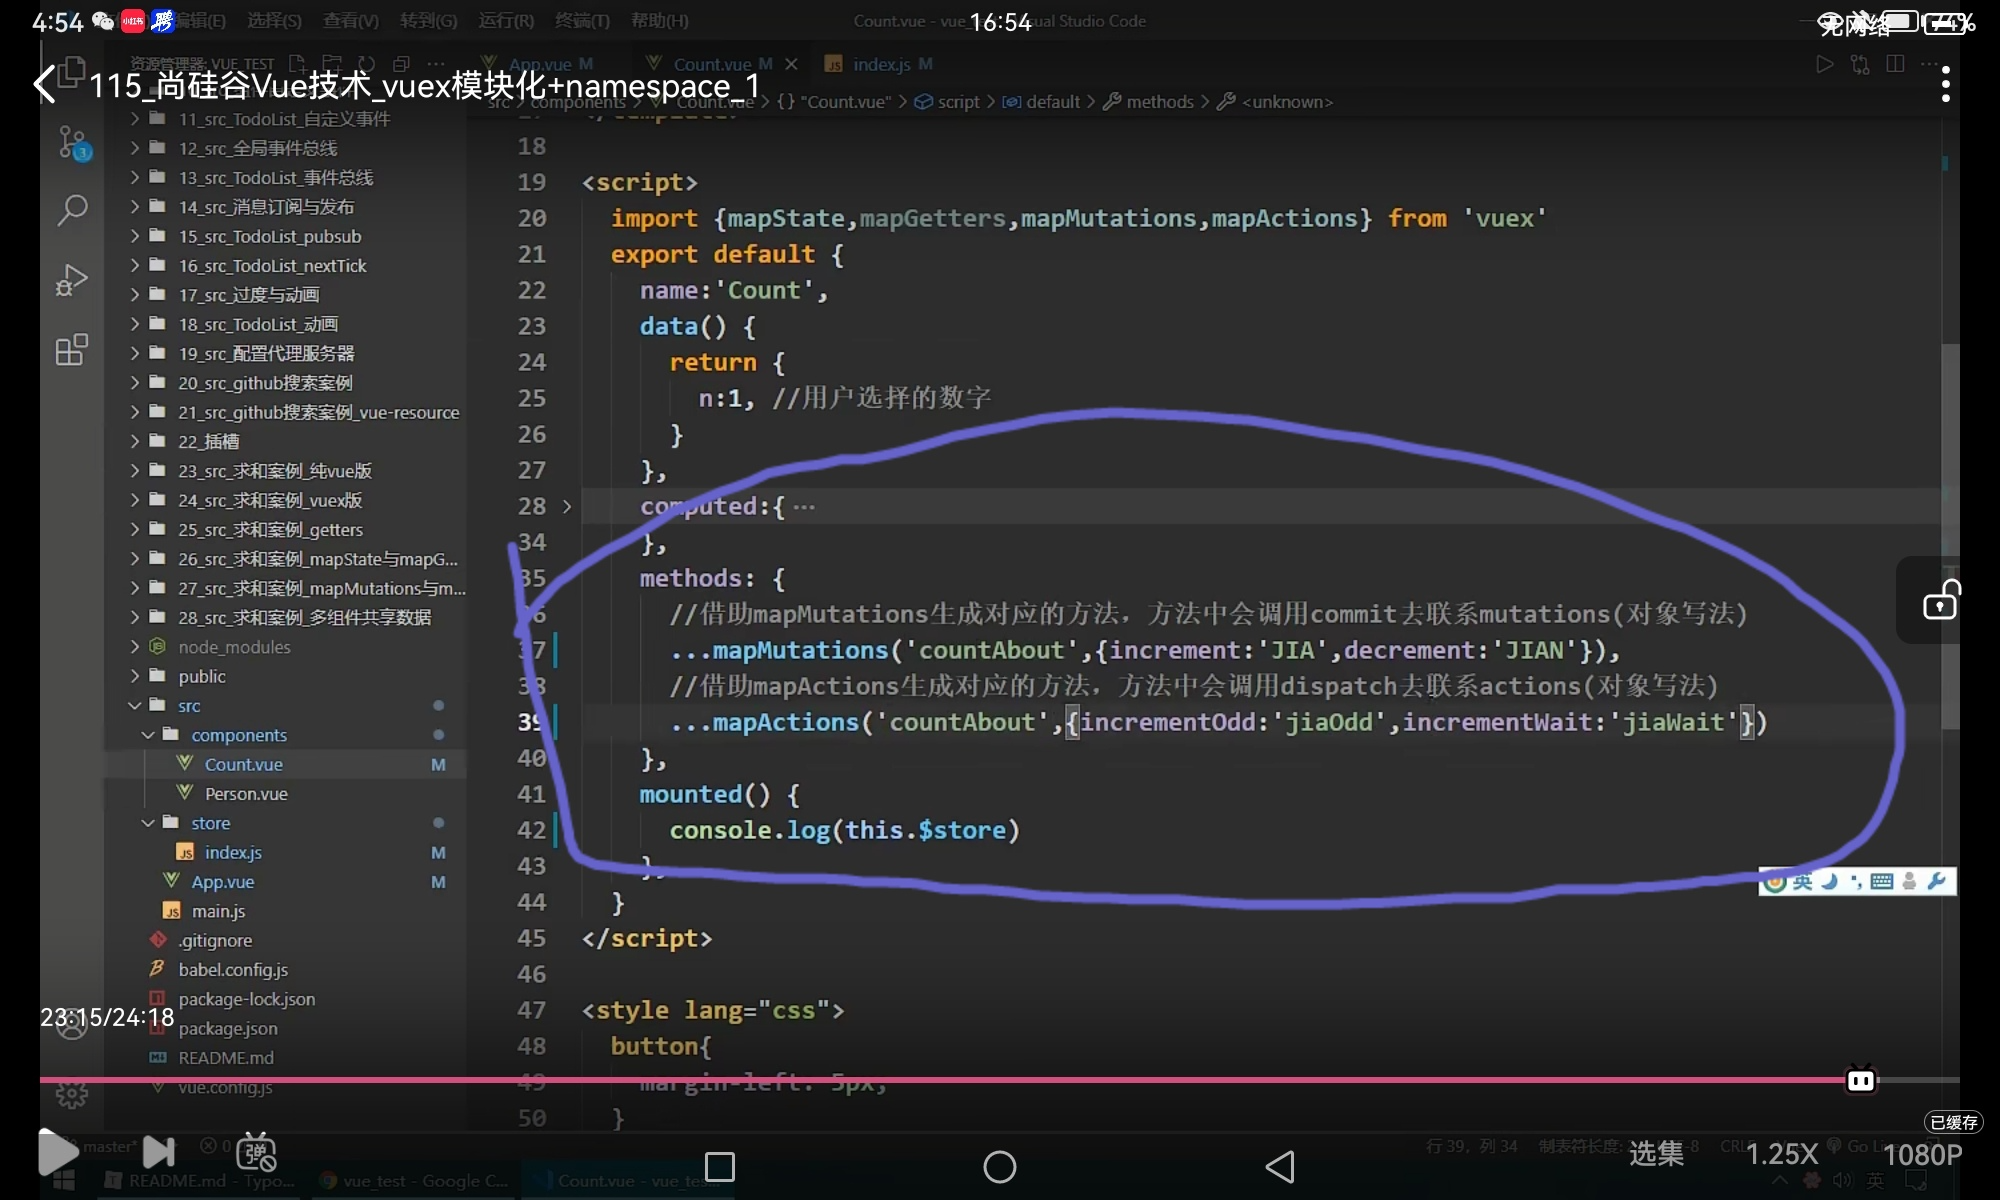Go back with top-left arrow
This screenshot has height=1200, width=2000.
[45, 84]
